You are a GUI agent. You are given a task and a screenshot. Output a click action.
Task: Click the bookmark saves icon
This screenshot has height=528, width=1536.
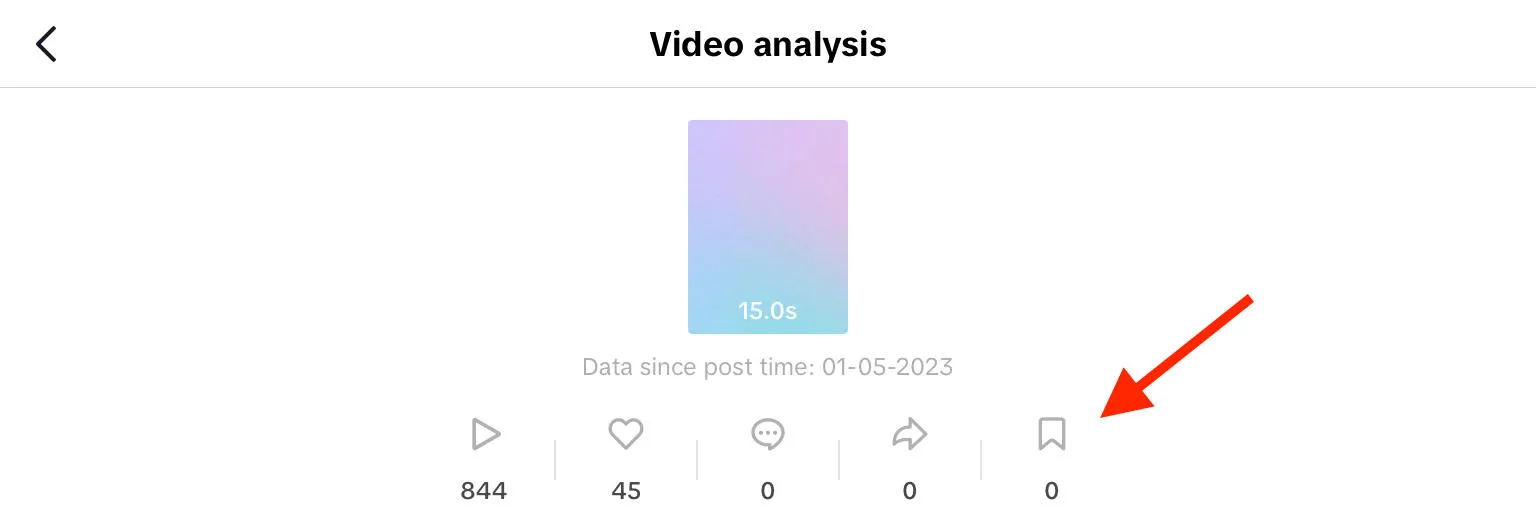(x=1051, y=434)
